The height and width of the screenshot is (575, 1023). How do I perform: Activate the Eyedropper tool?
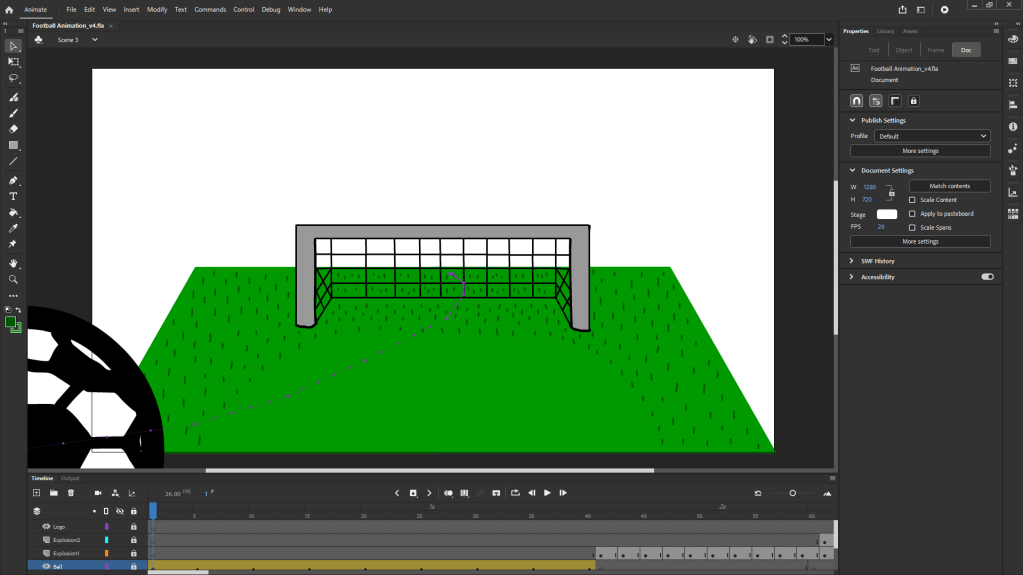click(x=14, y=229)
